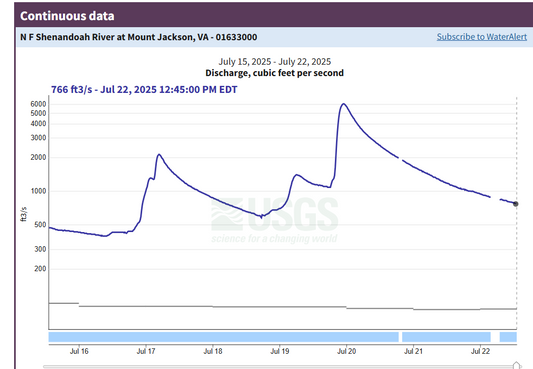Image resolution: width=533 pixels, height=369 pixels.
Task: Click the 6000 y-axis label
Action: point(38,104)
